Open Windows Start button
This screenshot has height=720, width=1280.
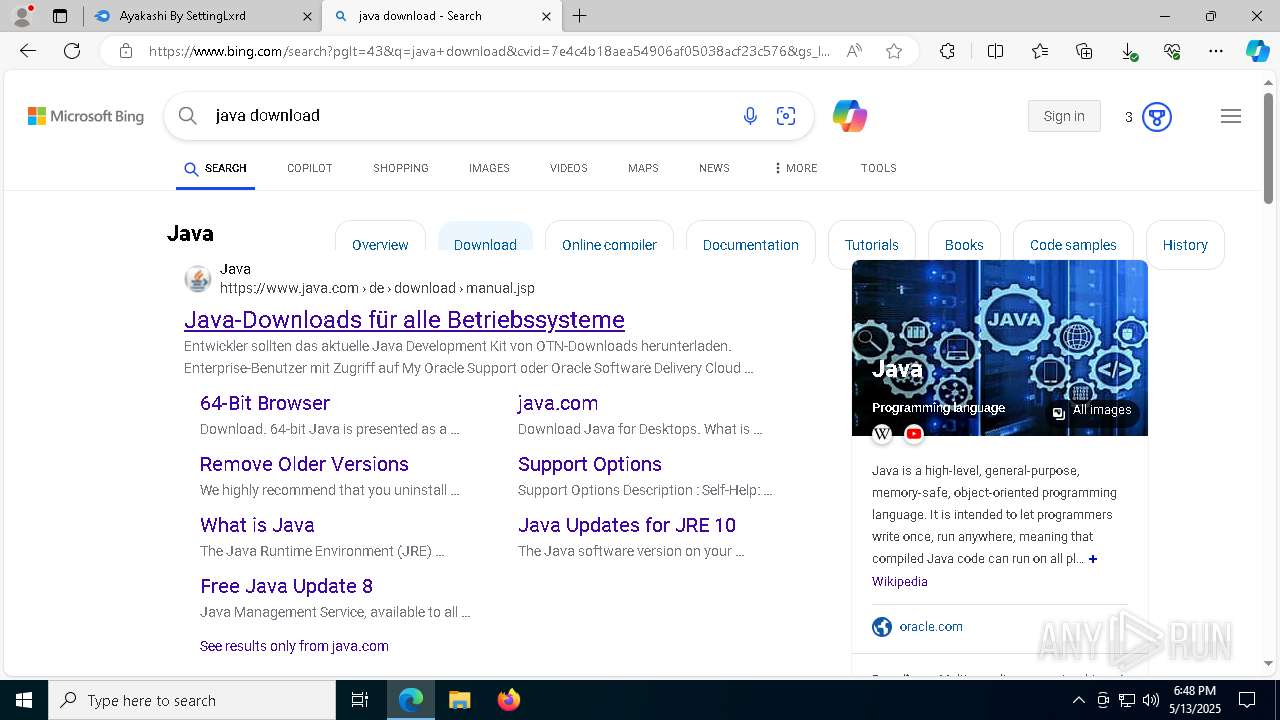coord(24,700)
